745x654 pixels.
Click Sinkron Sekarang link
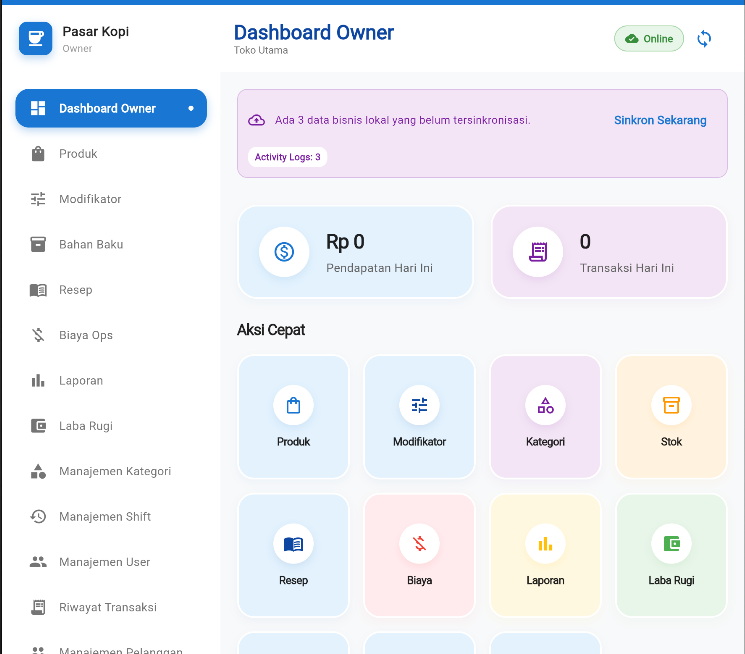[660, 120]
